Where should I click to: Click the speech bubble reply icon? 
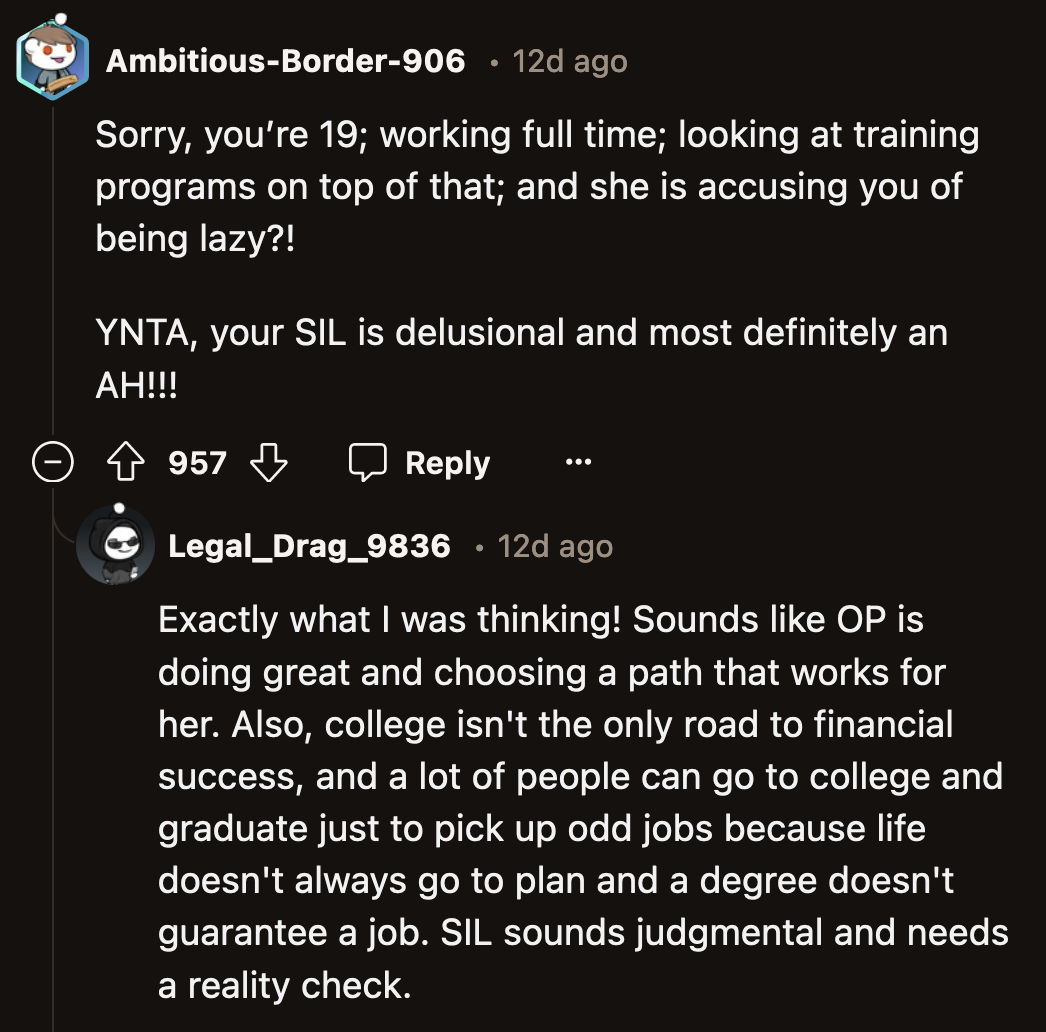[x=368, y=463]
